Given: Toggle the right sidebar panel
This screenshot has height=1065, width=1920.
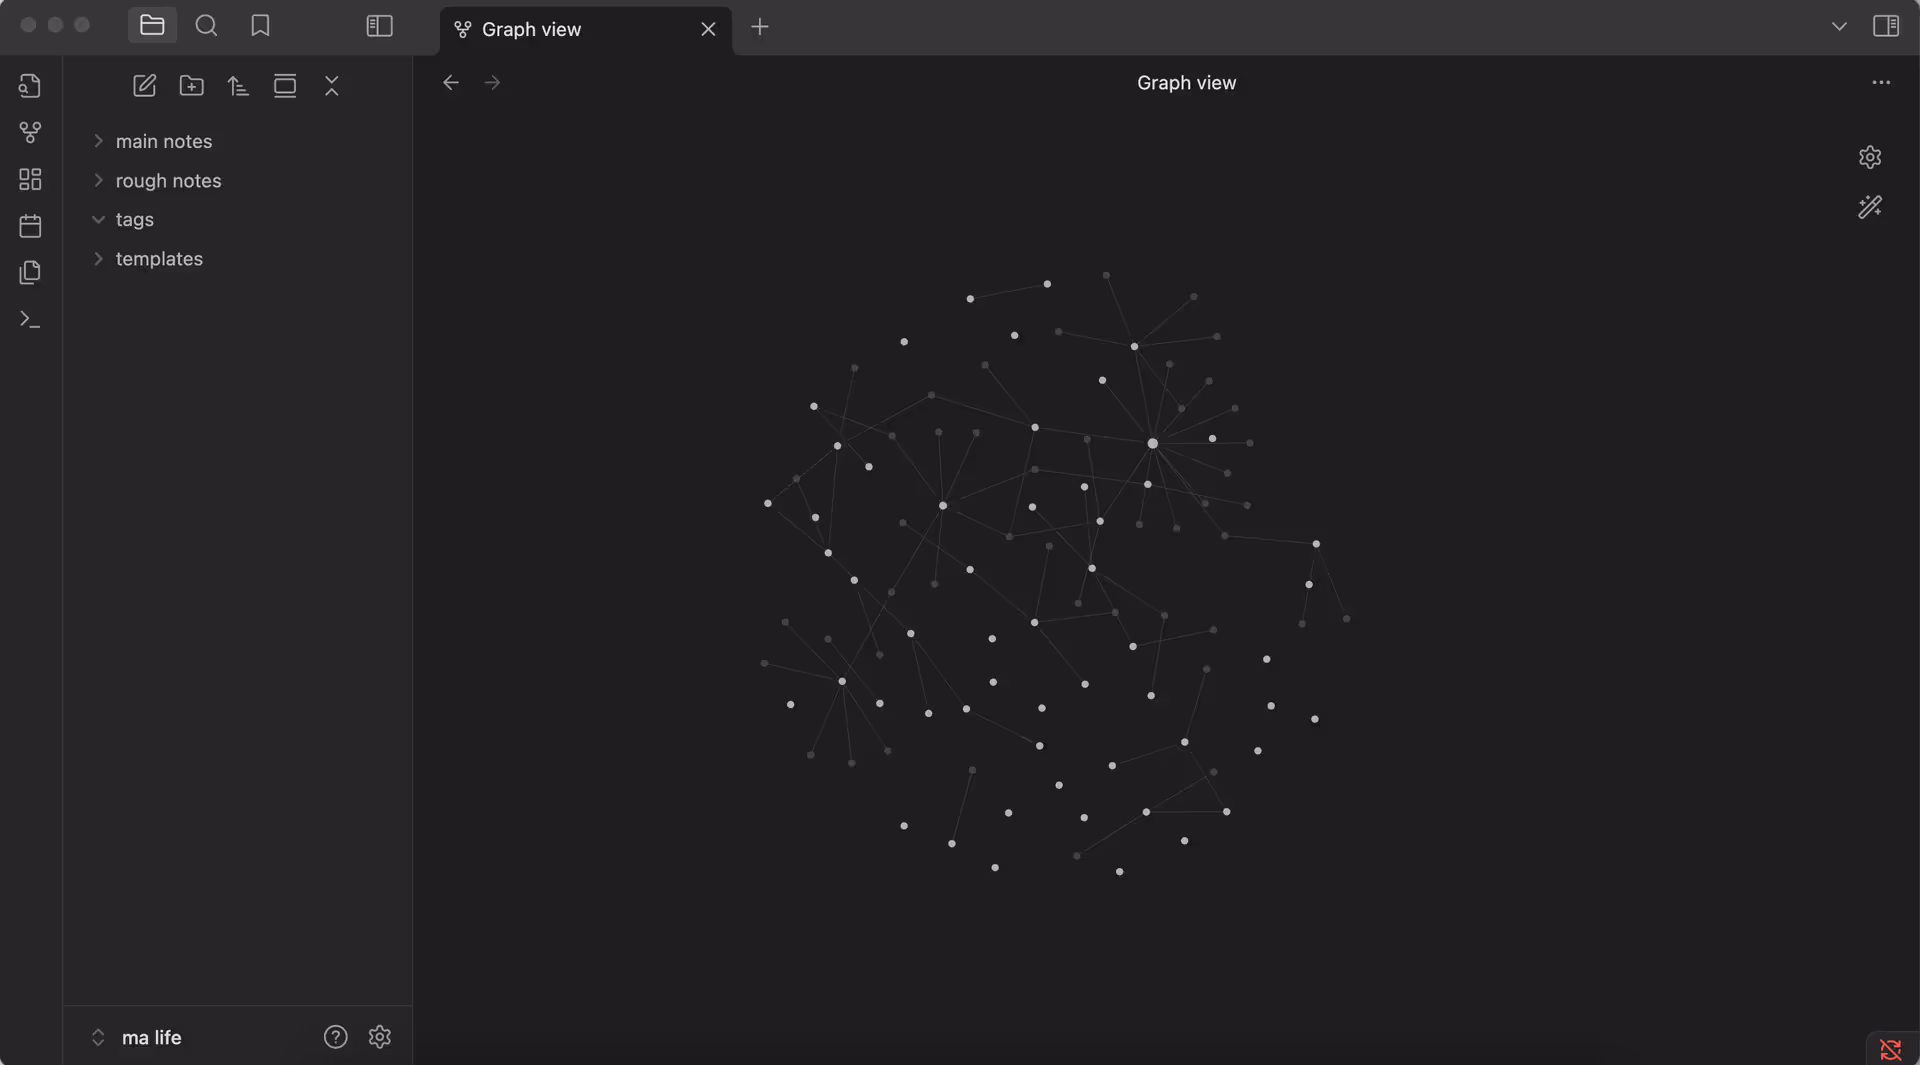Looking at the screenshot, I should click(x=1888, y=26).
